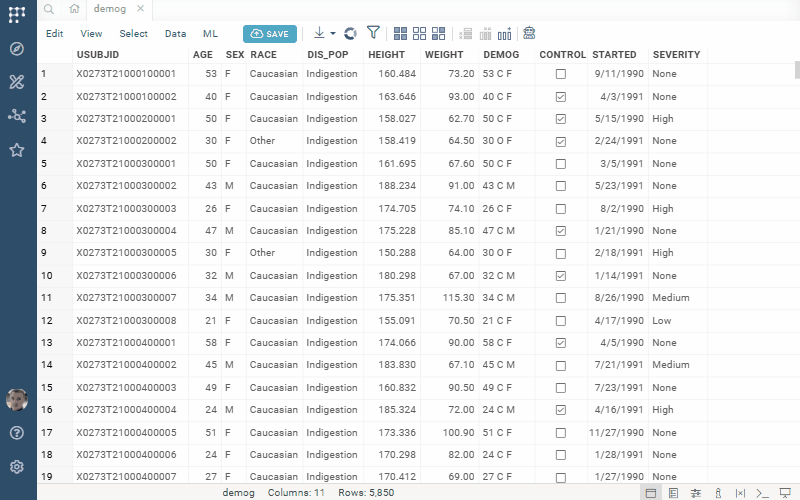Uncheck CONTROL box in row 3

[x=561, y=119]
